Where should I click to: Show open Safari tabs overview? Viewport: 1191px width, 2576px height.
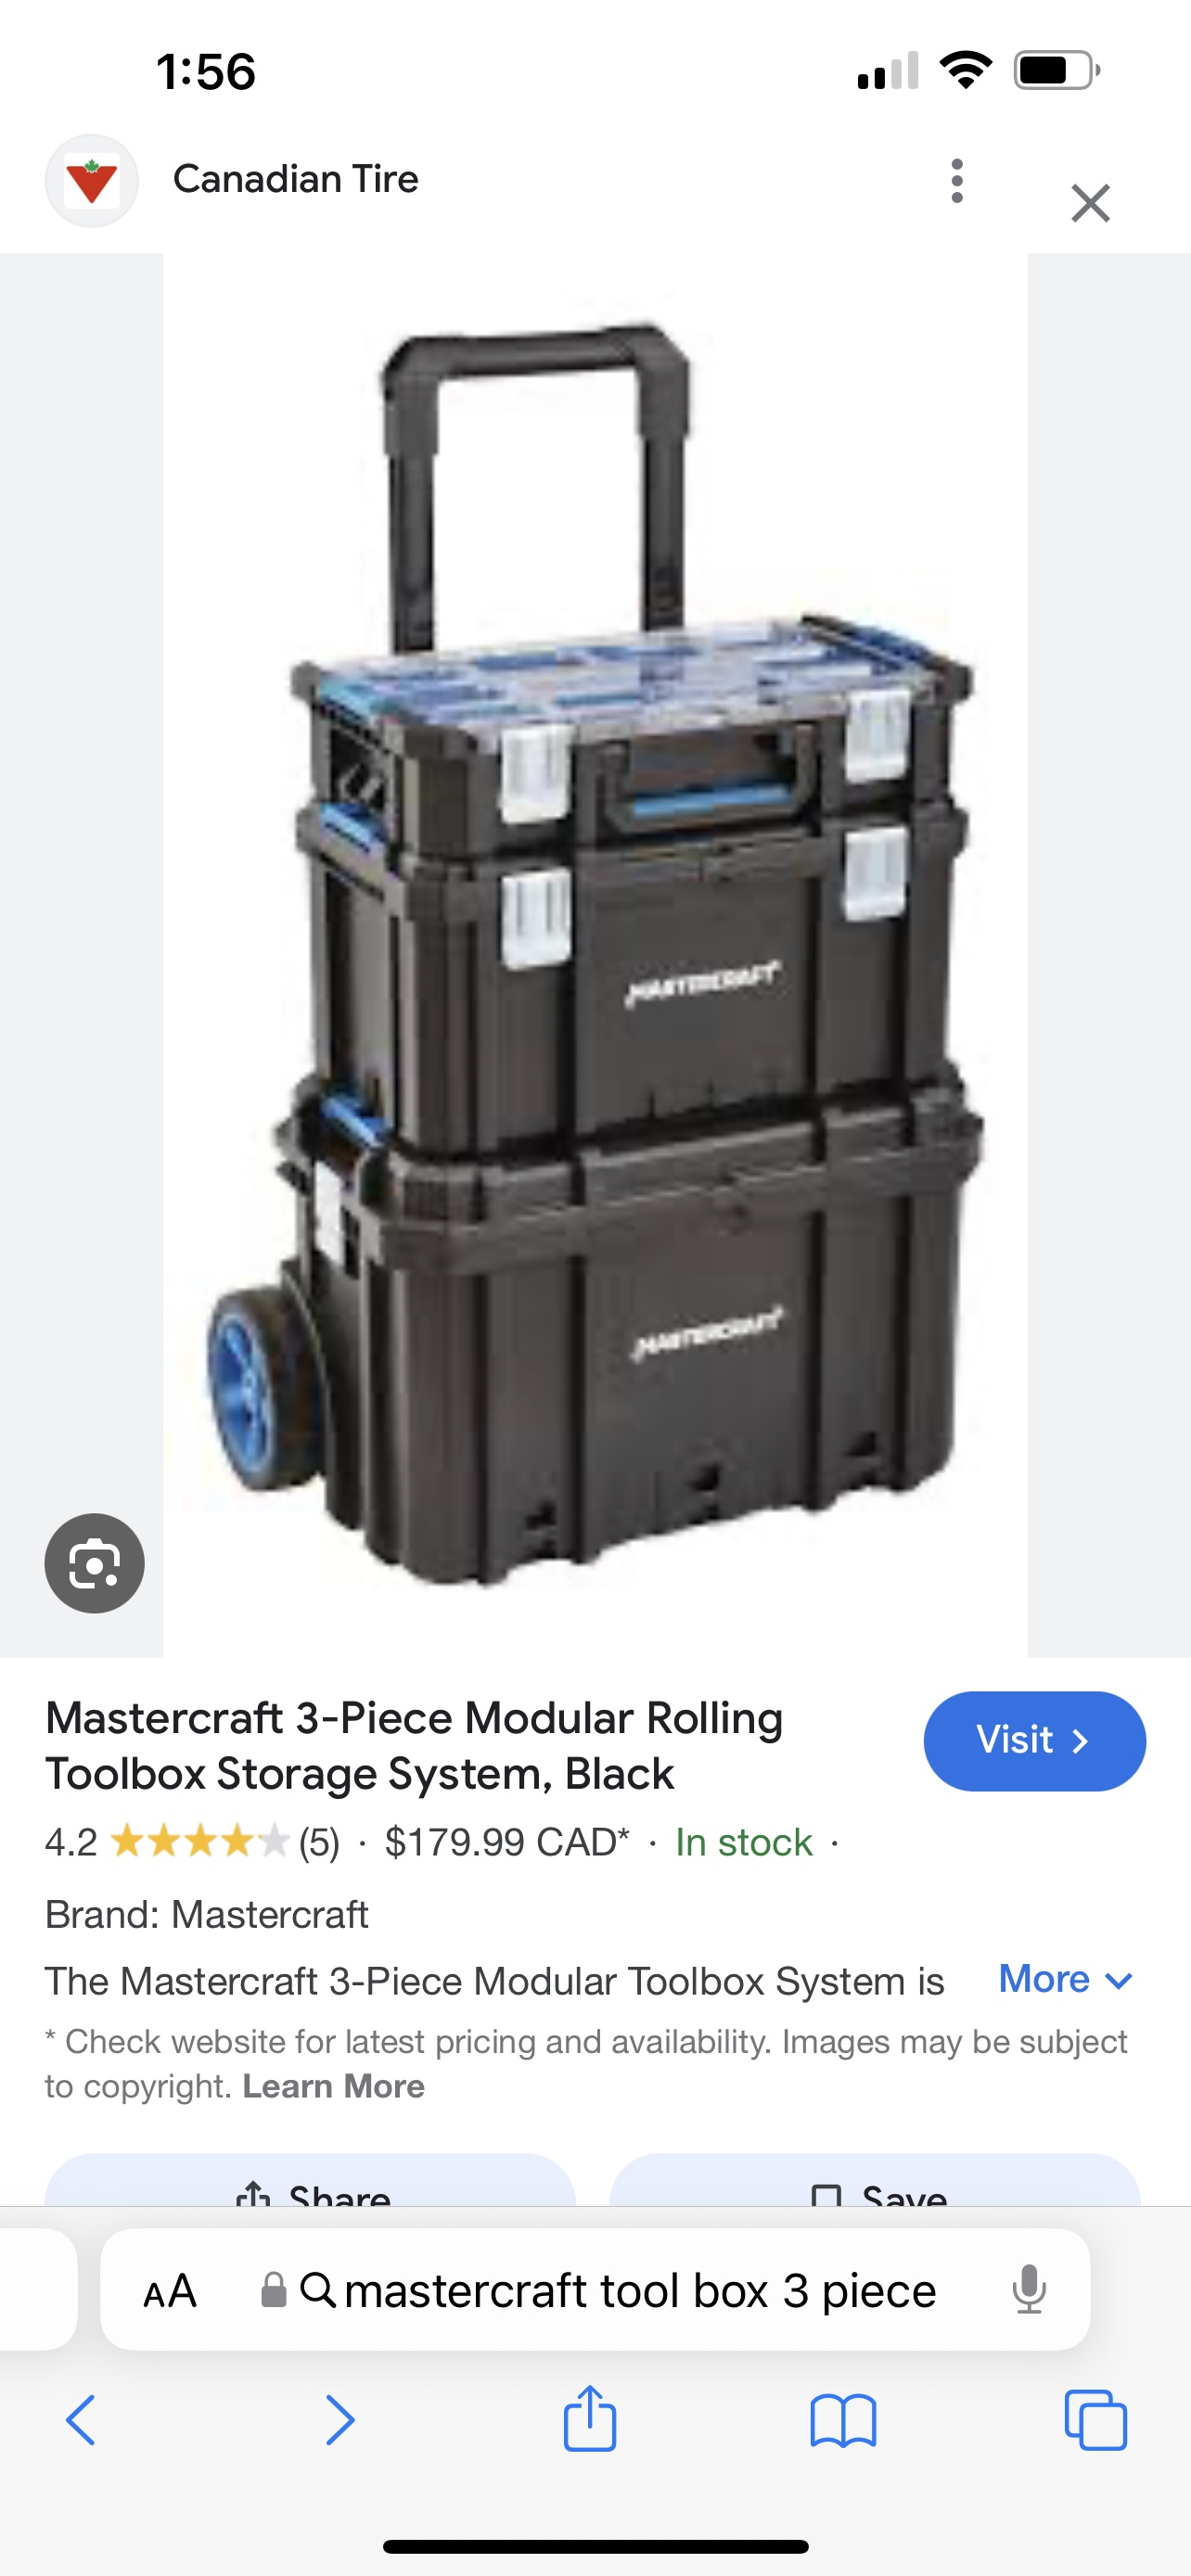click(x=1096, y=2420)
